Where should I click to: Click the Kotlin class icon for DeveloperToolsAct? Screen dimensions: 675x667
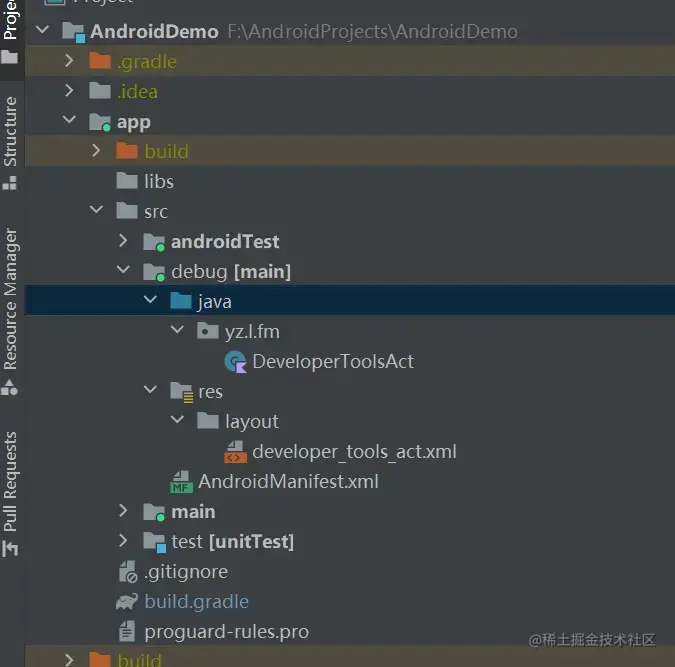pos(235,362)
